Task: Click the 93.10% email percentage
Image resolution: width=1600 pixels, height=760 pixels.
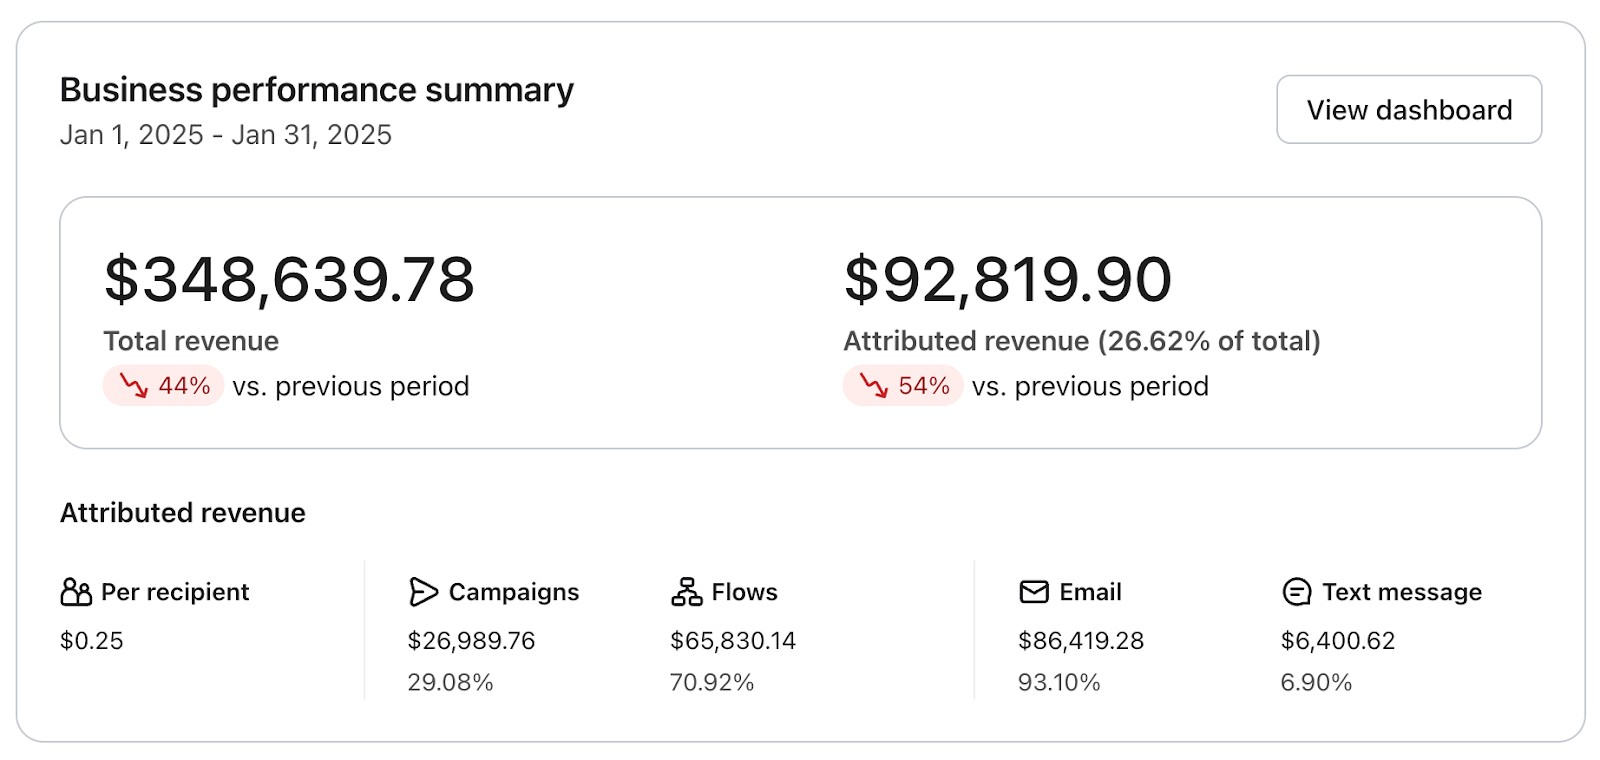Action: 1059,683
